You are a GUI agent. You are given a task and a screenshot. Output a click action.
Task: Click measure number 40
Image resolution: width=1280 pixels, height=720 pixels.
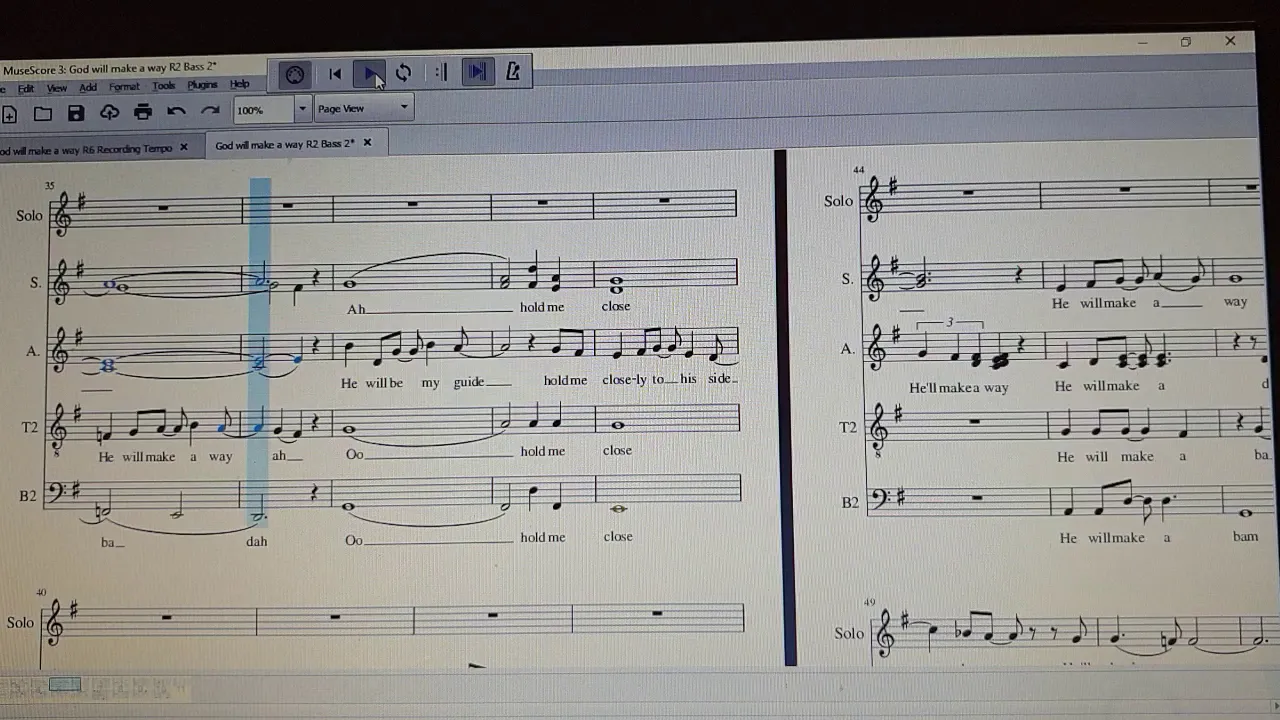41,592
